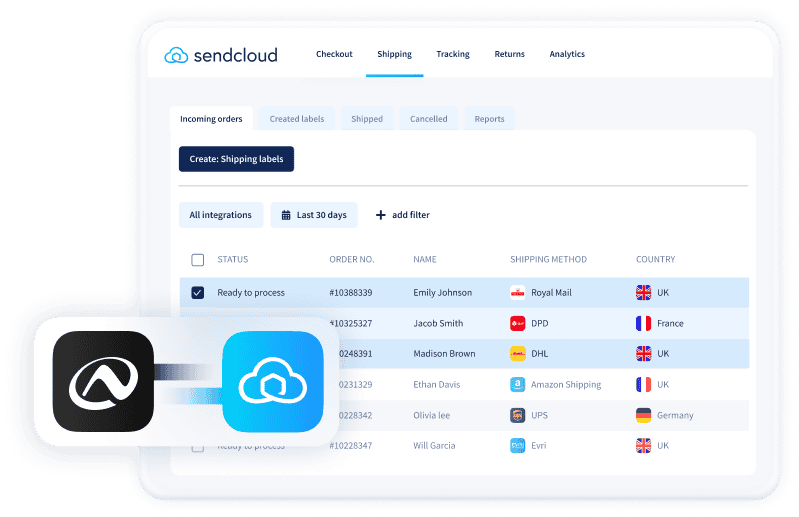Toggle the select-all checkbox in header
The height and width of the screenshot is (517, 799).
[x=198, y=260]
